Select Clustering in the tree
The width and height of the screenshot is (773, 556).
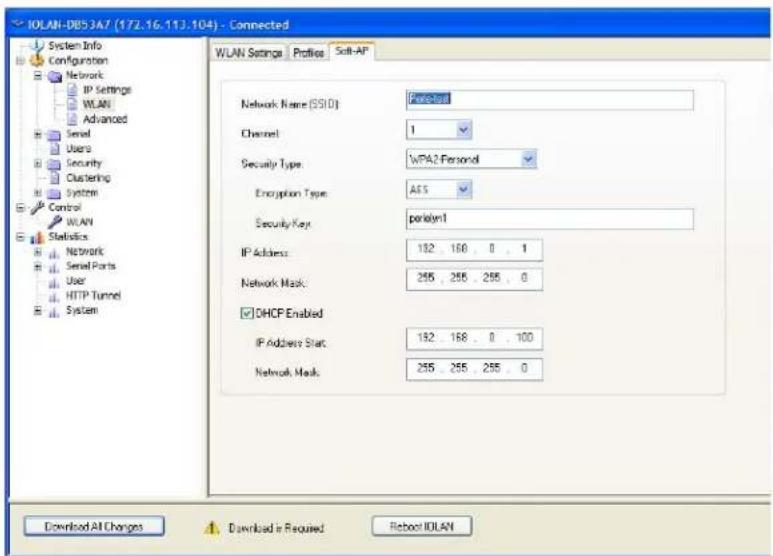coord(88,178)
